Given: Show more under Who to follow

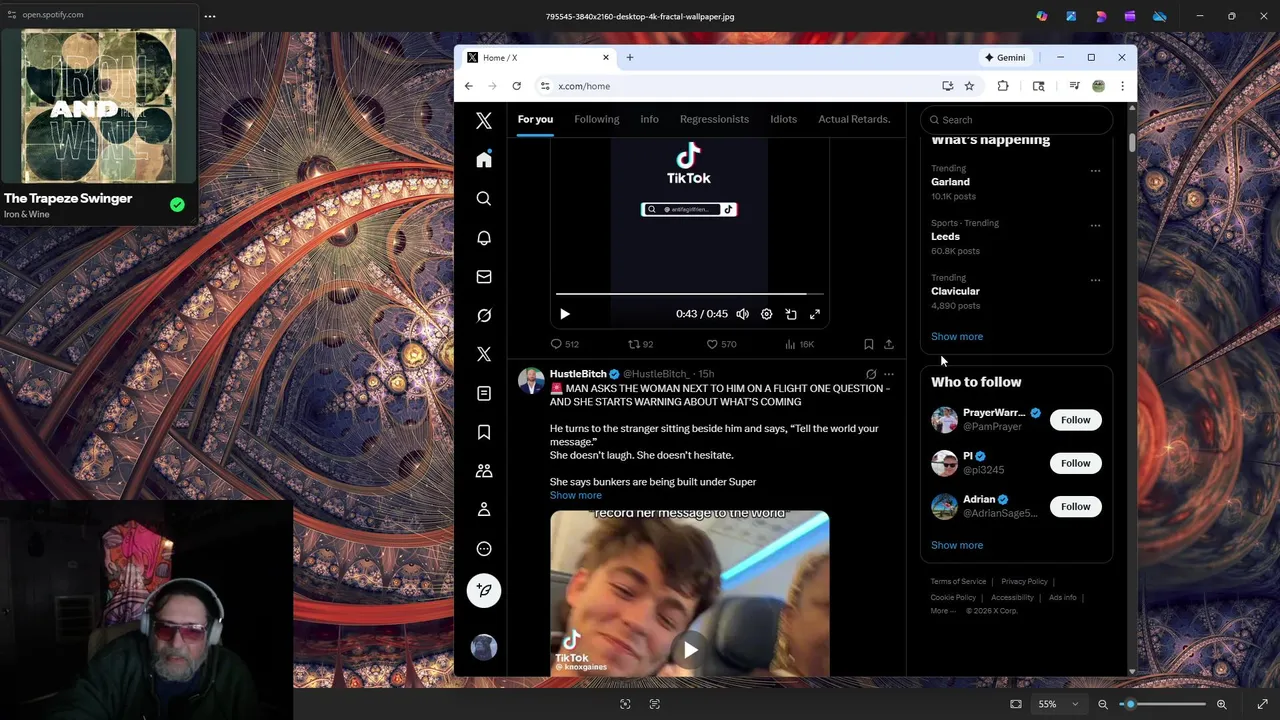Looking at the screenshot, I should coord(957,546).
